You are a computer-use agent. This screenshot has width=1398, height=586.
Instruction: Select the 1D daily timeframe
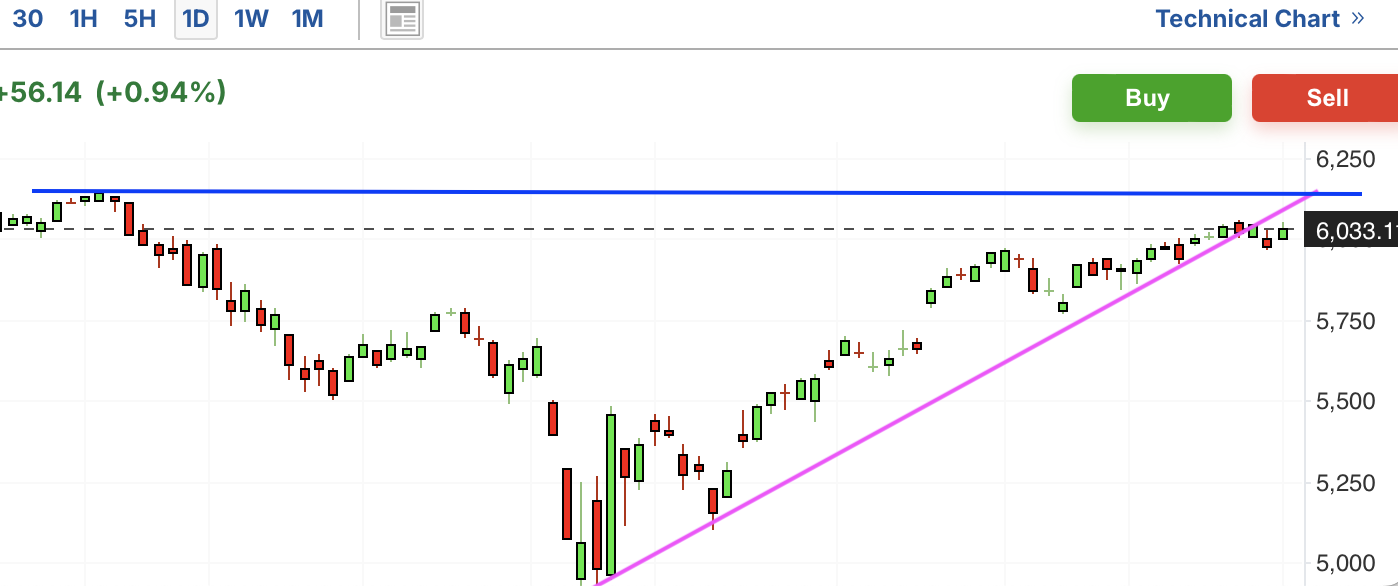pyautogui.click(x=196, y=19)
